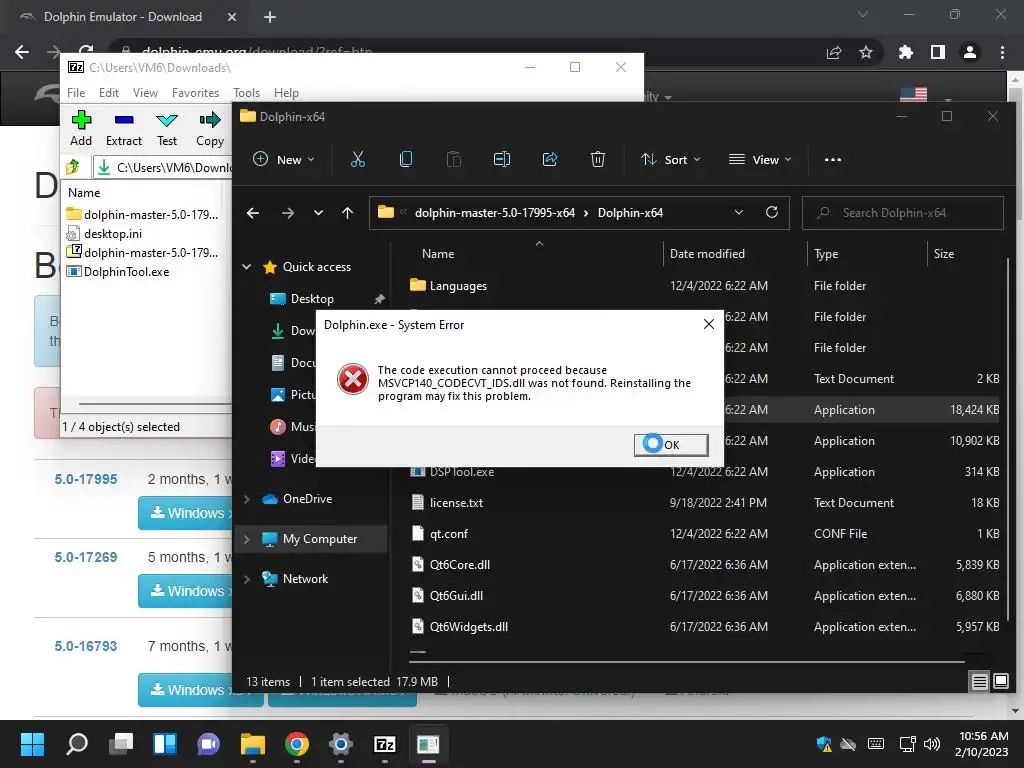Click the 5.0-17269 version link
The image size is (1024, 768).
point(86,557)
